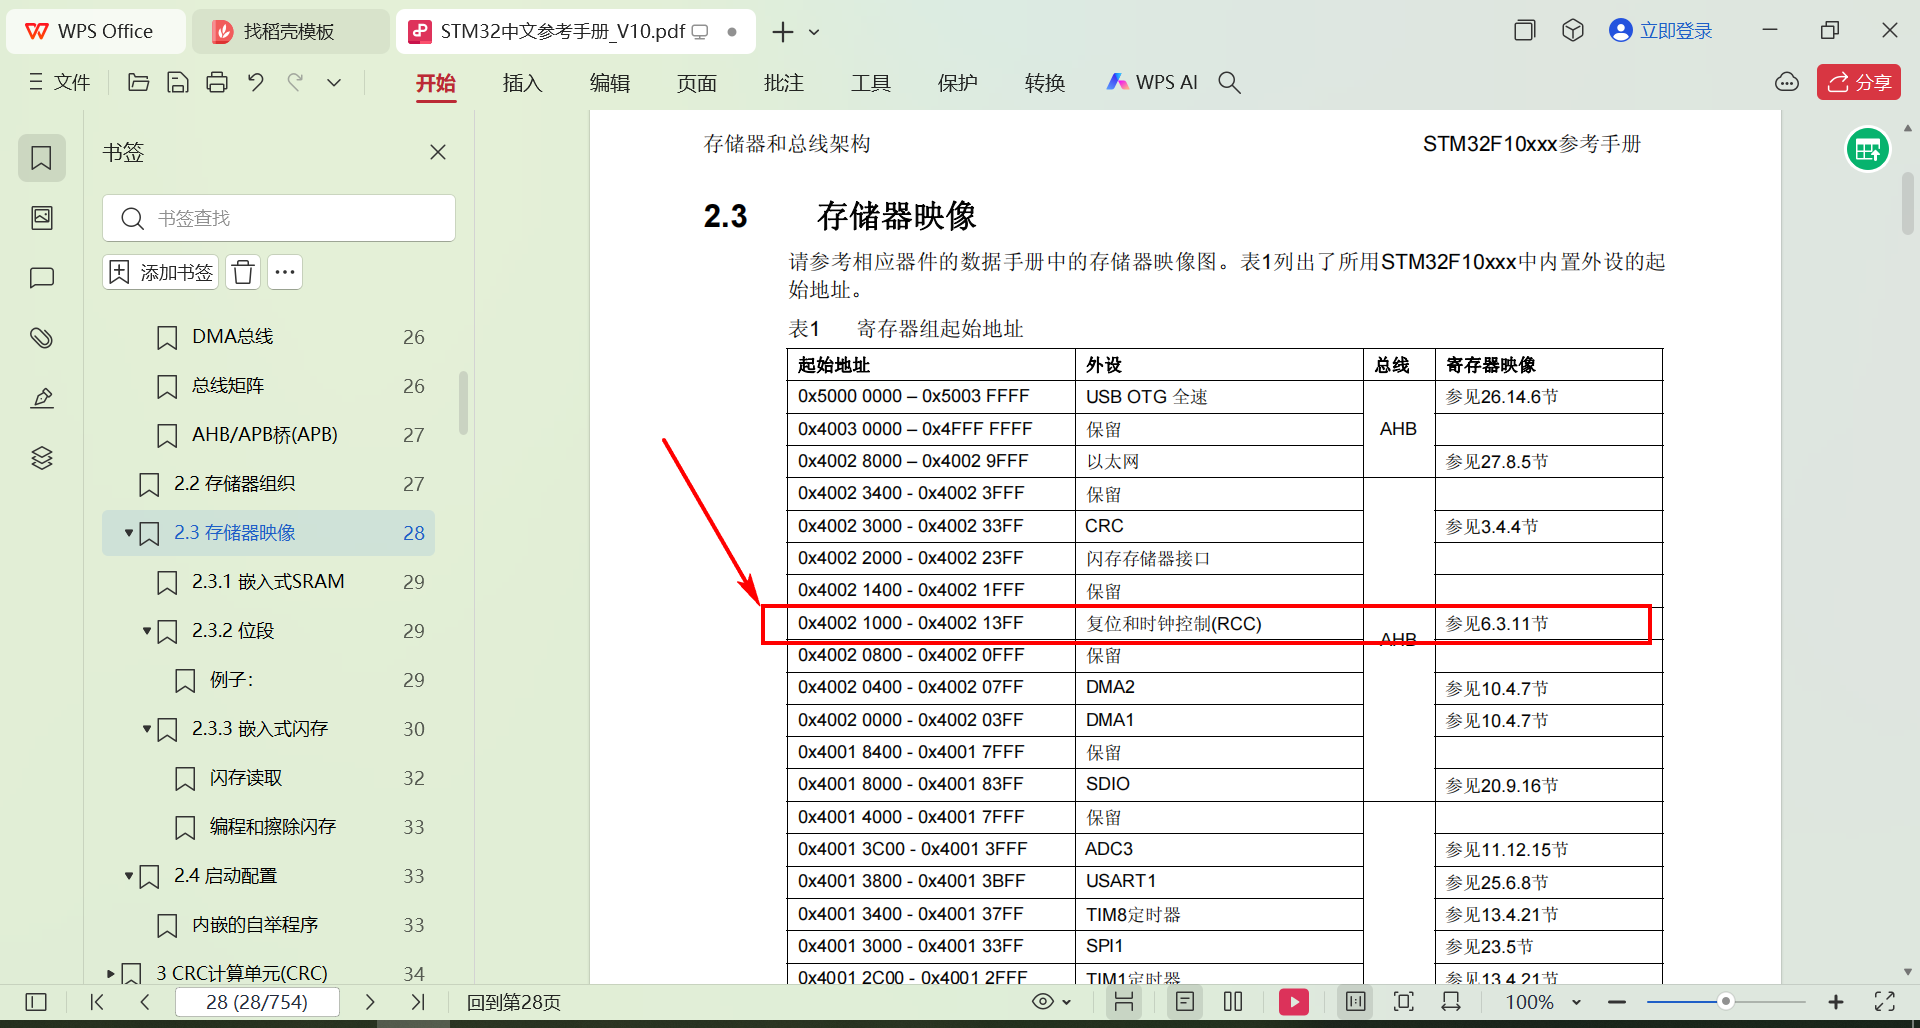1920x1028 pixels.
Task: Click the save icon in toolbar
Action: point(178,82)
